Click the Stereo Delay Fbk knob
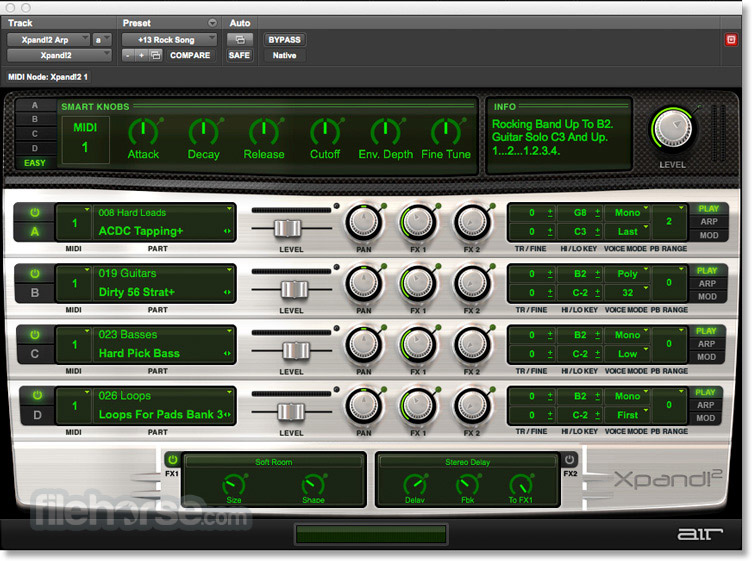752x561 pixels. coord(467,485)
